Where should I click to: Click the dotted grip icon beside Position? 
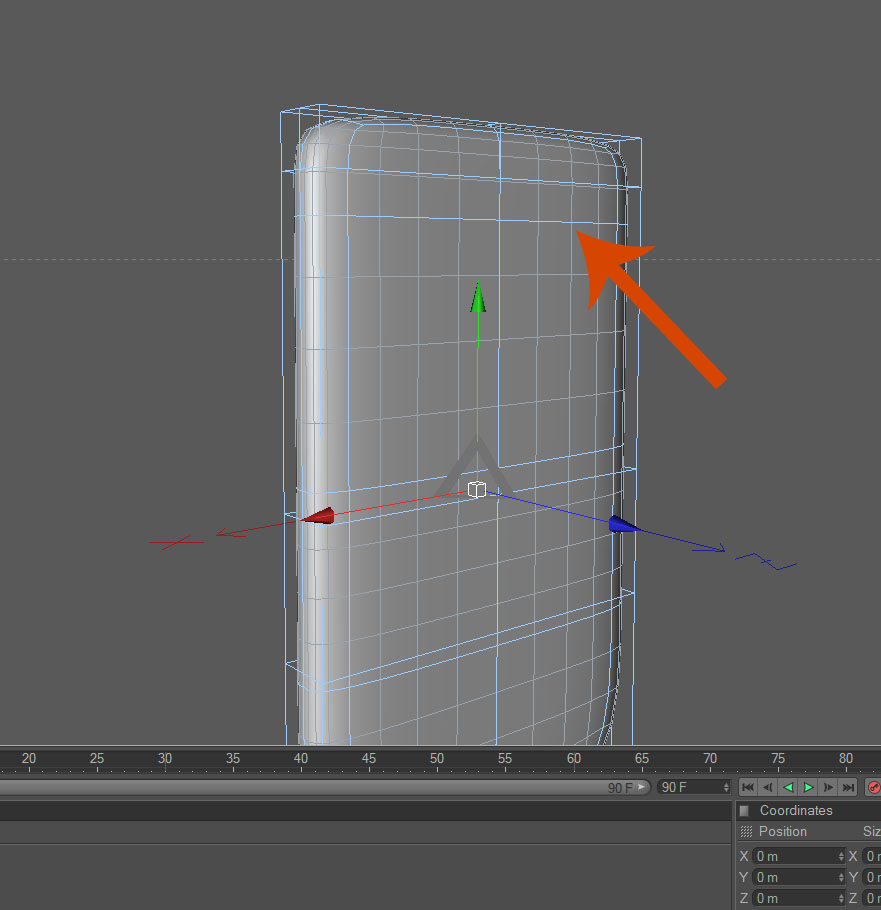pyautogui.click(x=746, y=832)
